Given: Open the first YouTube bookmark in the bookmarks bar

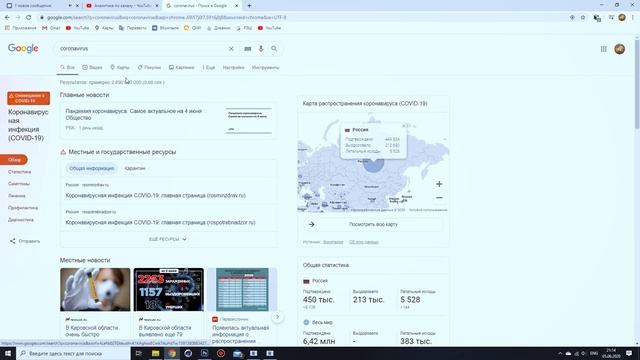Looking at the screenshot, I should 77,28.
